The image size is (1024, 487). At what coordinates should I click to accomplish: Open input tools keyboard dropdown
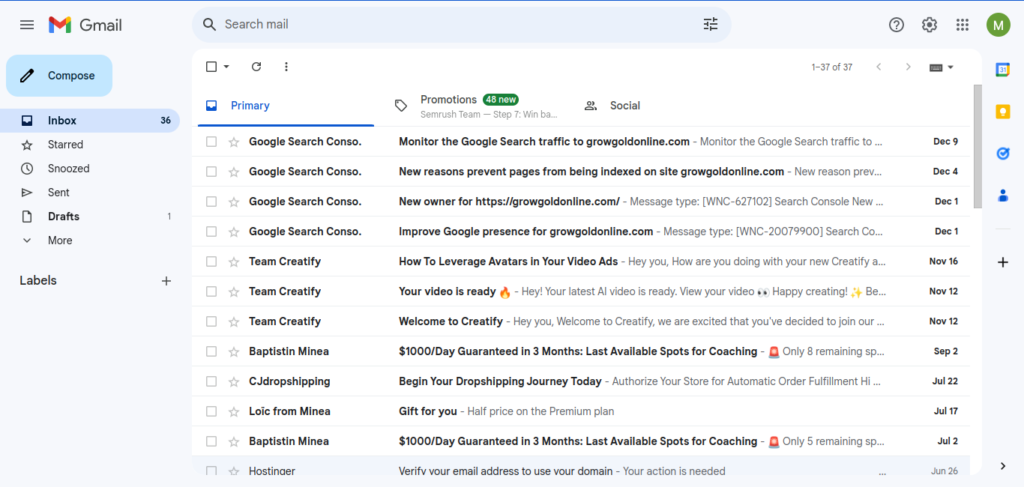coord(941,67)
